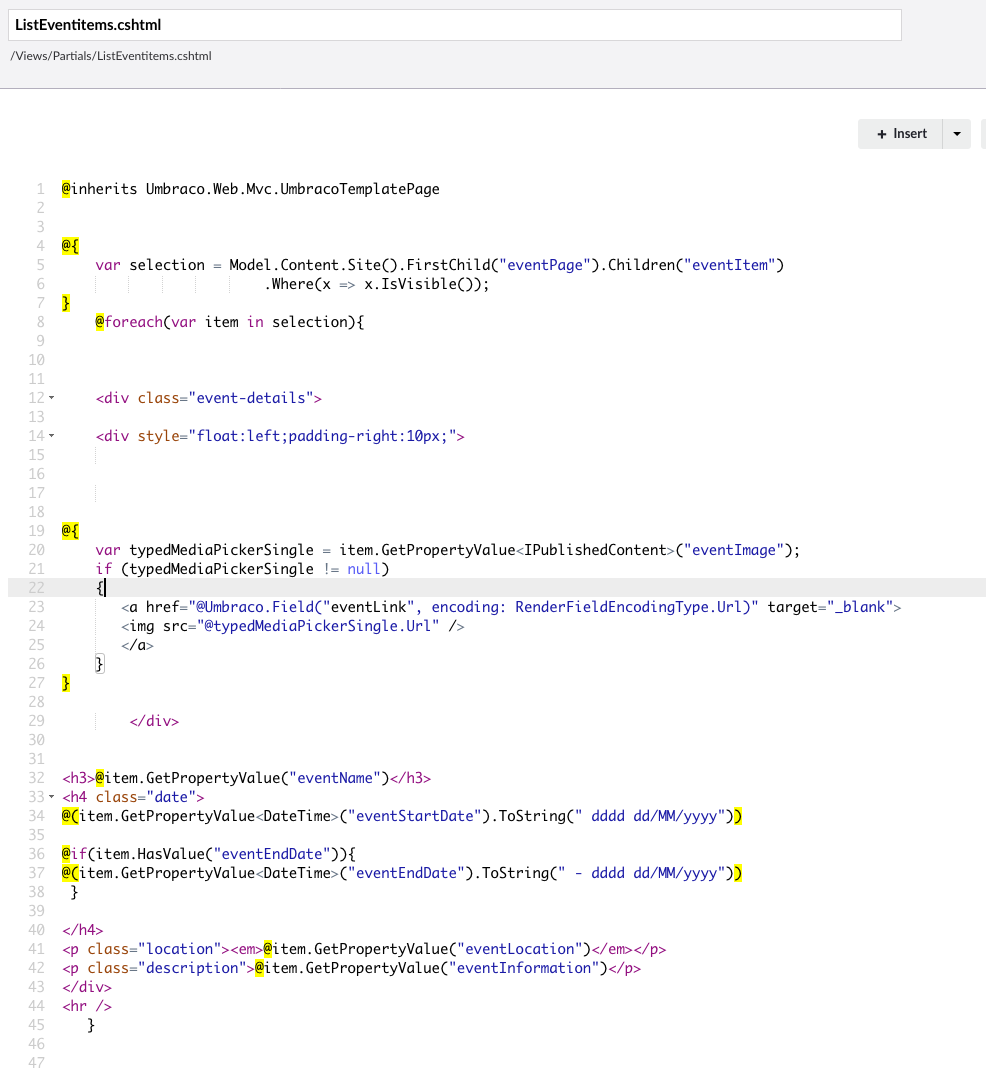The height and width of the screenshot is (1073, 986).
Task: Click line number 22 in the gutter
Action: (x=37, y=588)
